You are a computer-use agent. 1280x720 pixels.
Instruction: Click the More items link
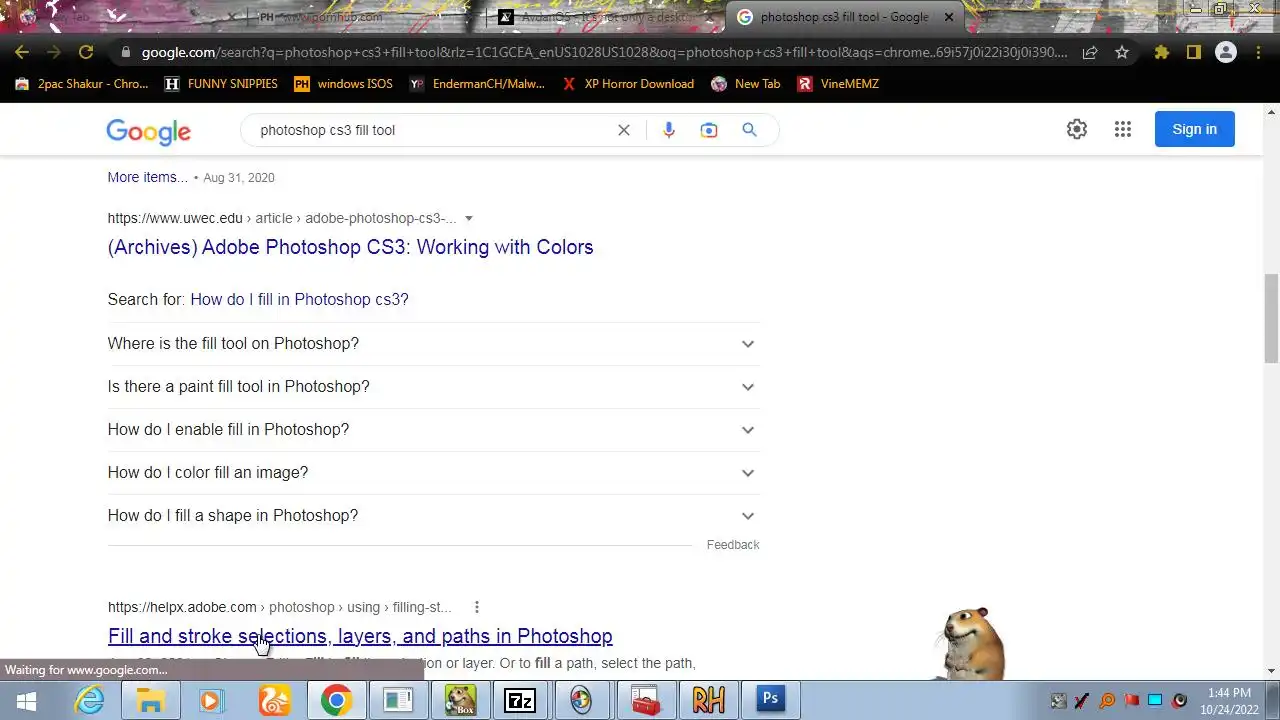148,177
